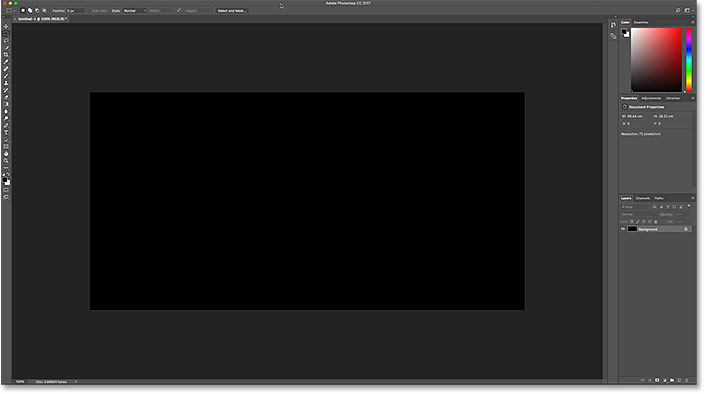The height and width of the screenshot is (394, 705).
Task: Select the Hand tool
Action: [6, 153]
